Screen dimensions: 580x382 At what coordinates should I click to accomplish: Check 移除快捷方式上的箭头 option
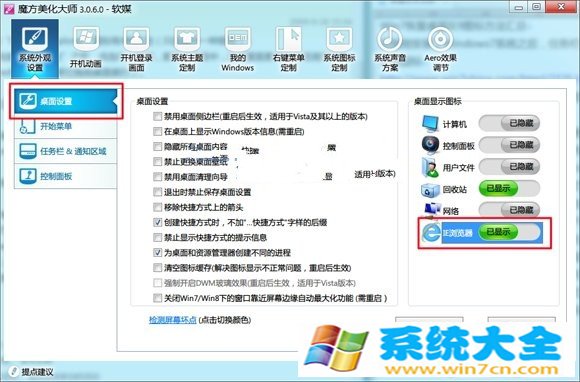158,207
